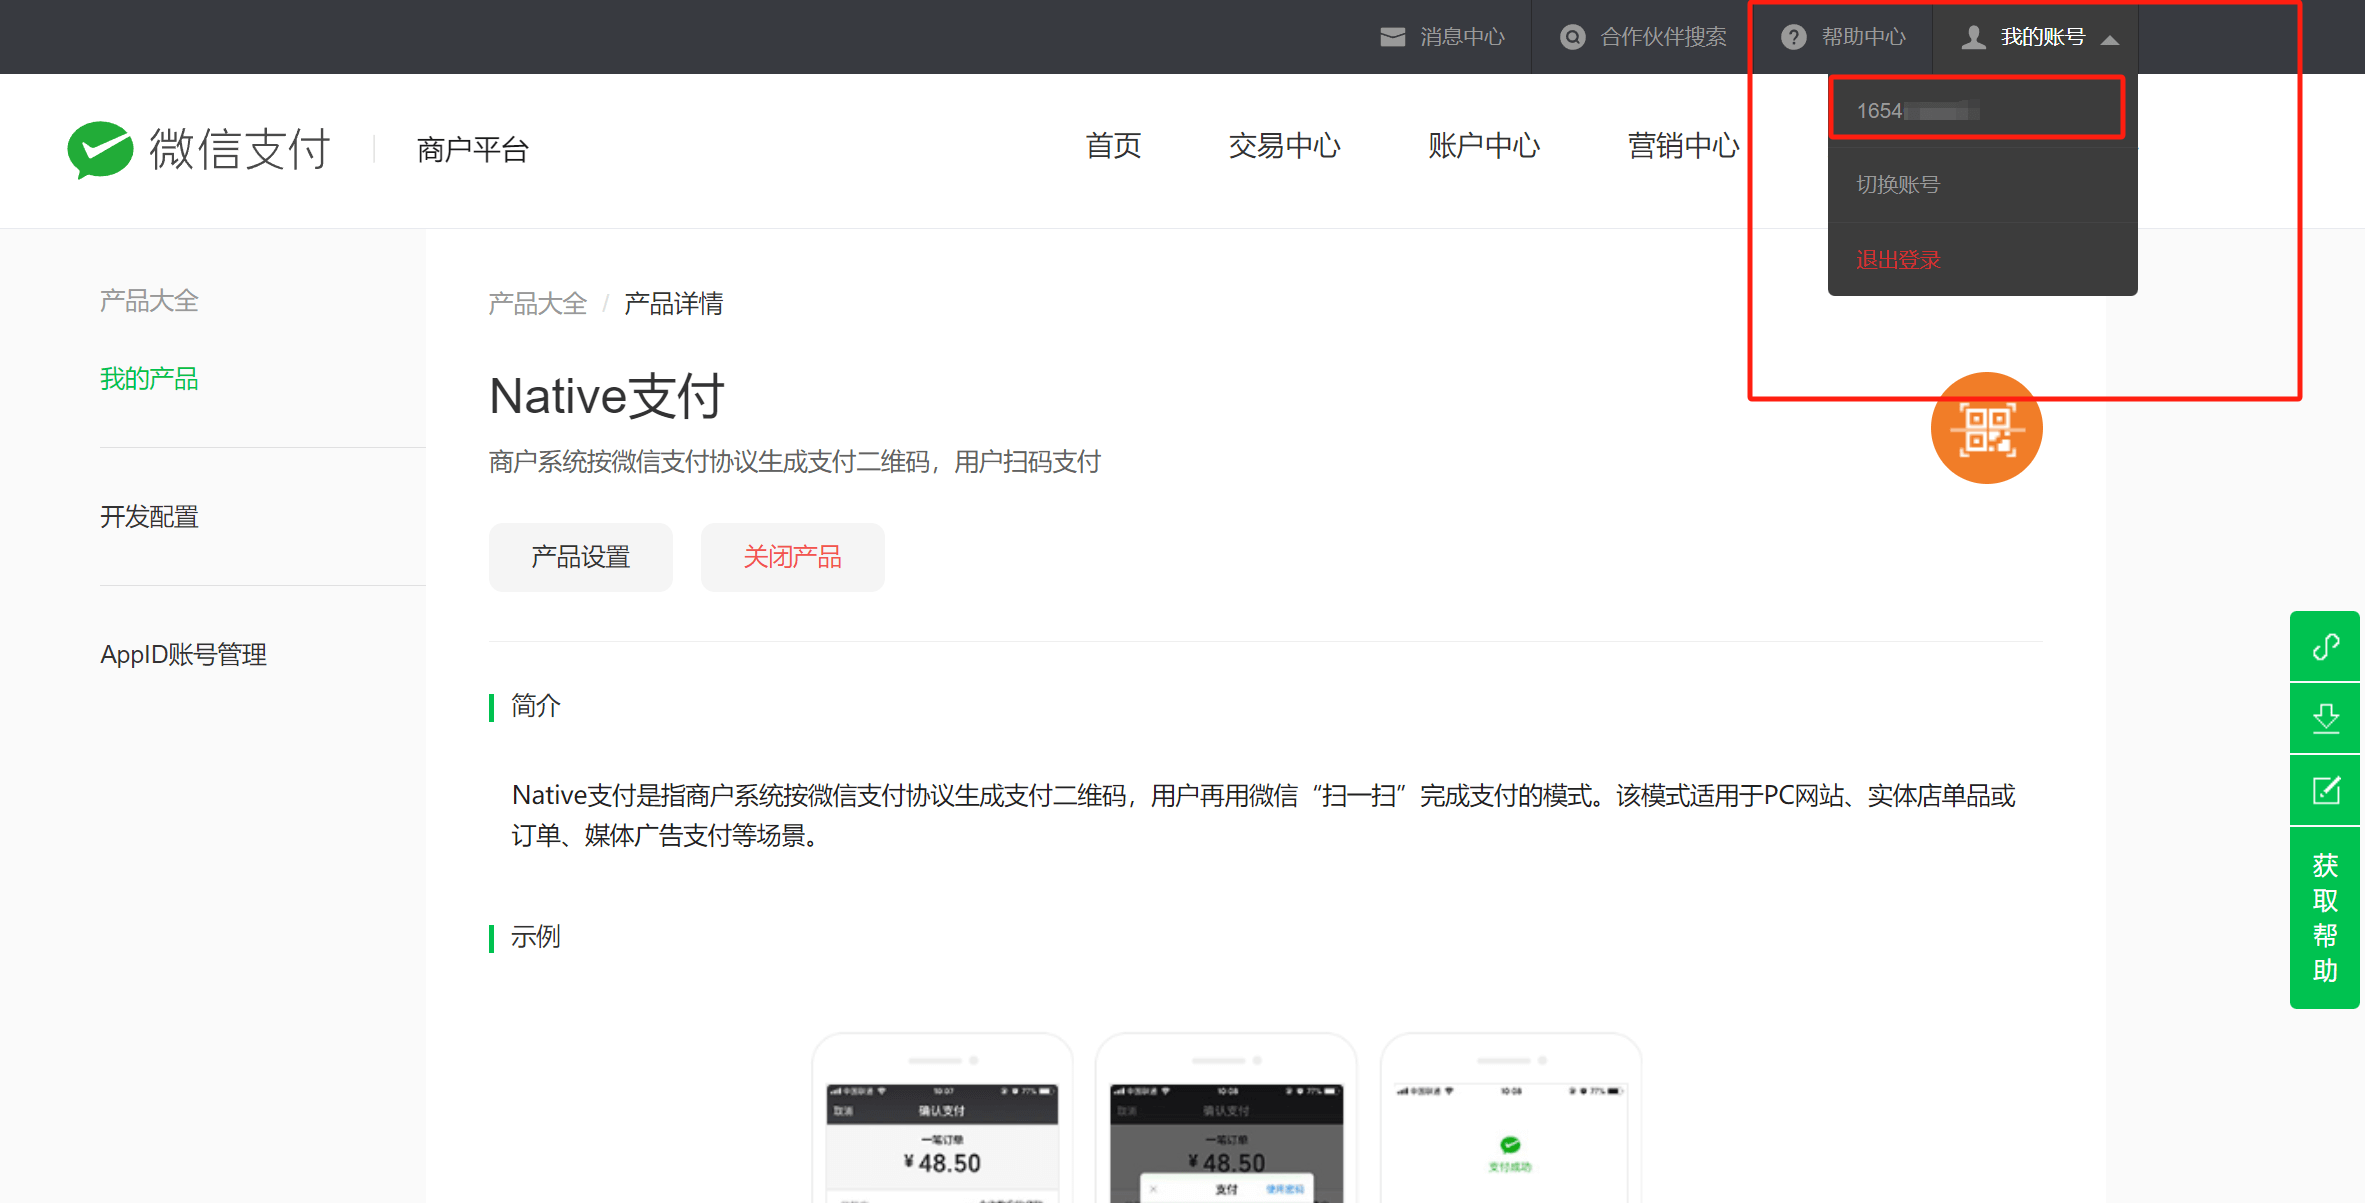Open 交易中心 navigation tab
The width and height of the screenshot is (2365, 1203).
click(x=1284, y=146)
